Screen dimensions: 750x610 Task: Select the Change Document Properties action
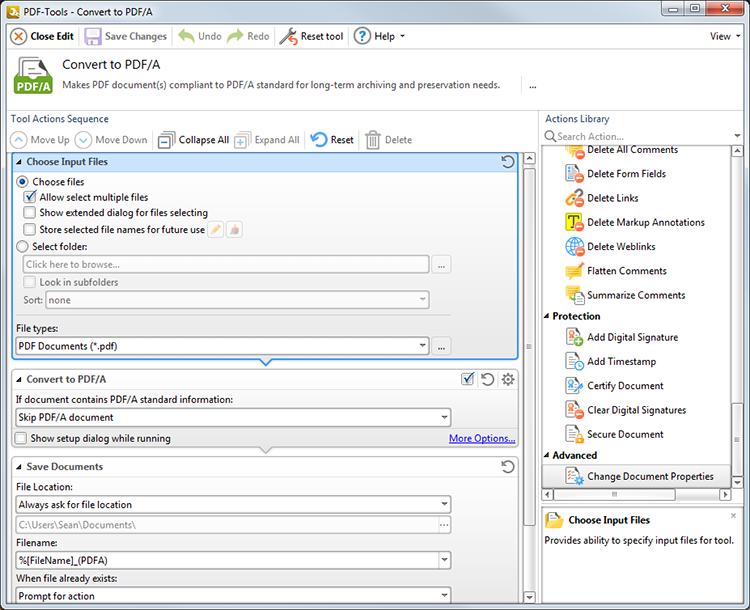pos(636,477)
